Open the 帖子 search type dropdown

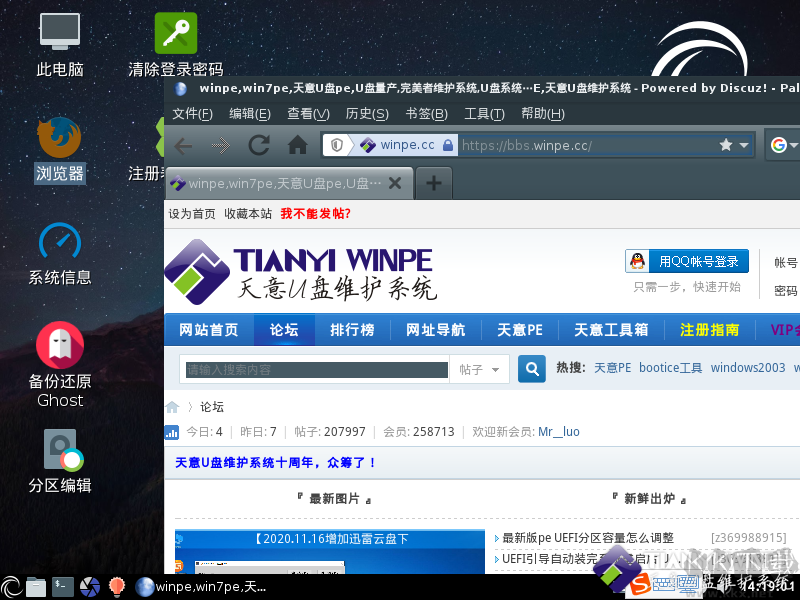[479, 368]
